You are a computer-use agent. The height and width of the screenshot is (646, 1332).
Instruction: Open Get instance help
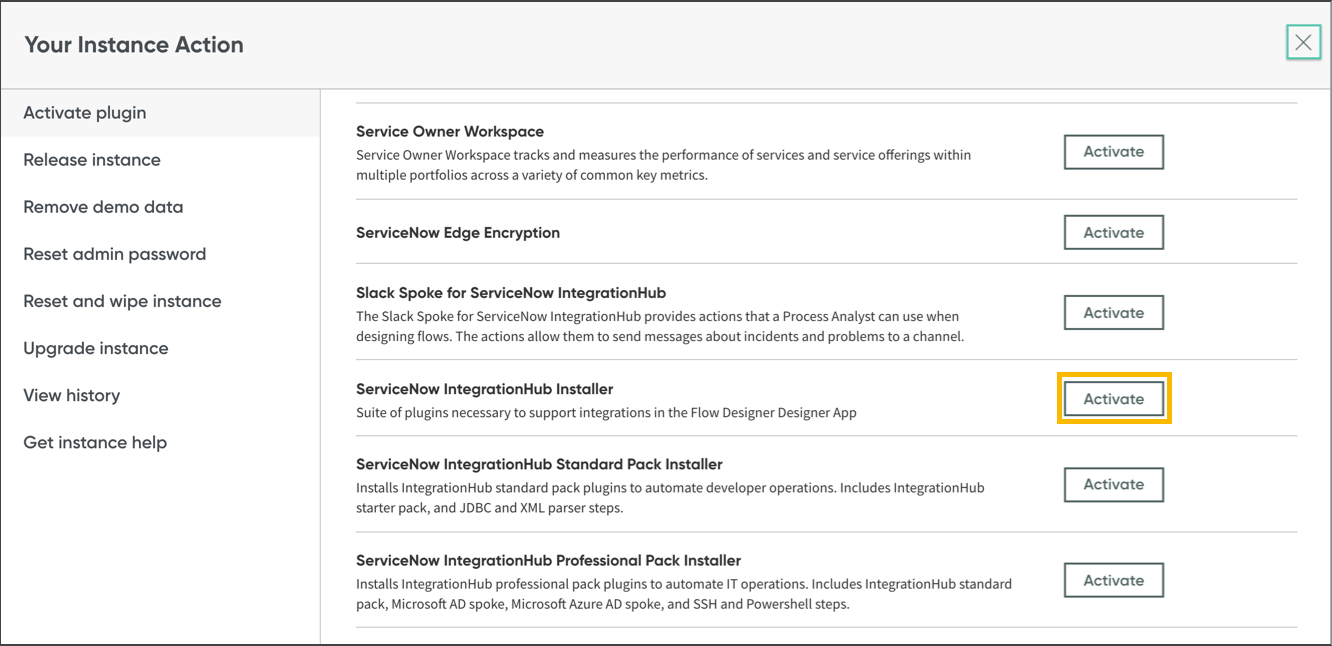tap(95, 441)
